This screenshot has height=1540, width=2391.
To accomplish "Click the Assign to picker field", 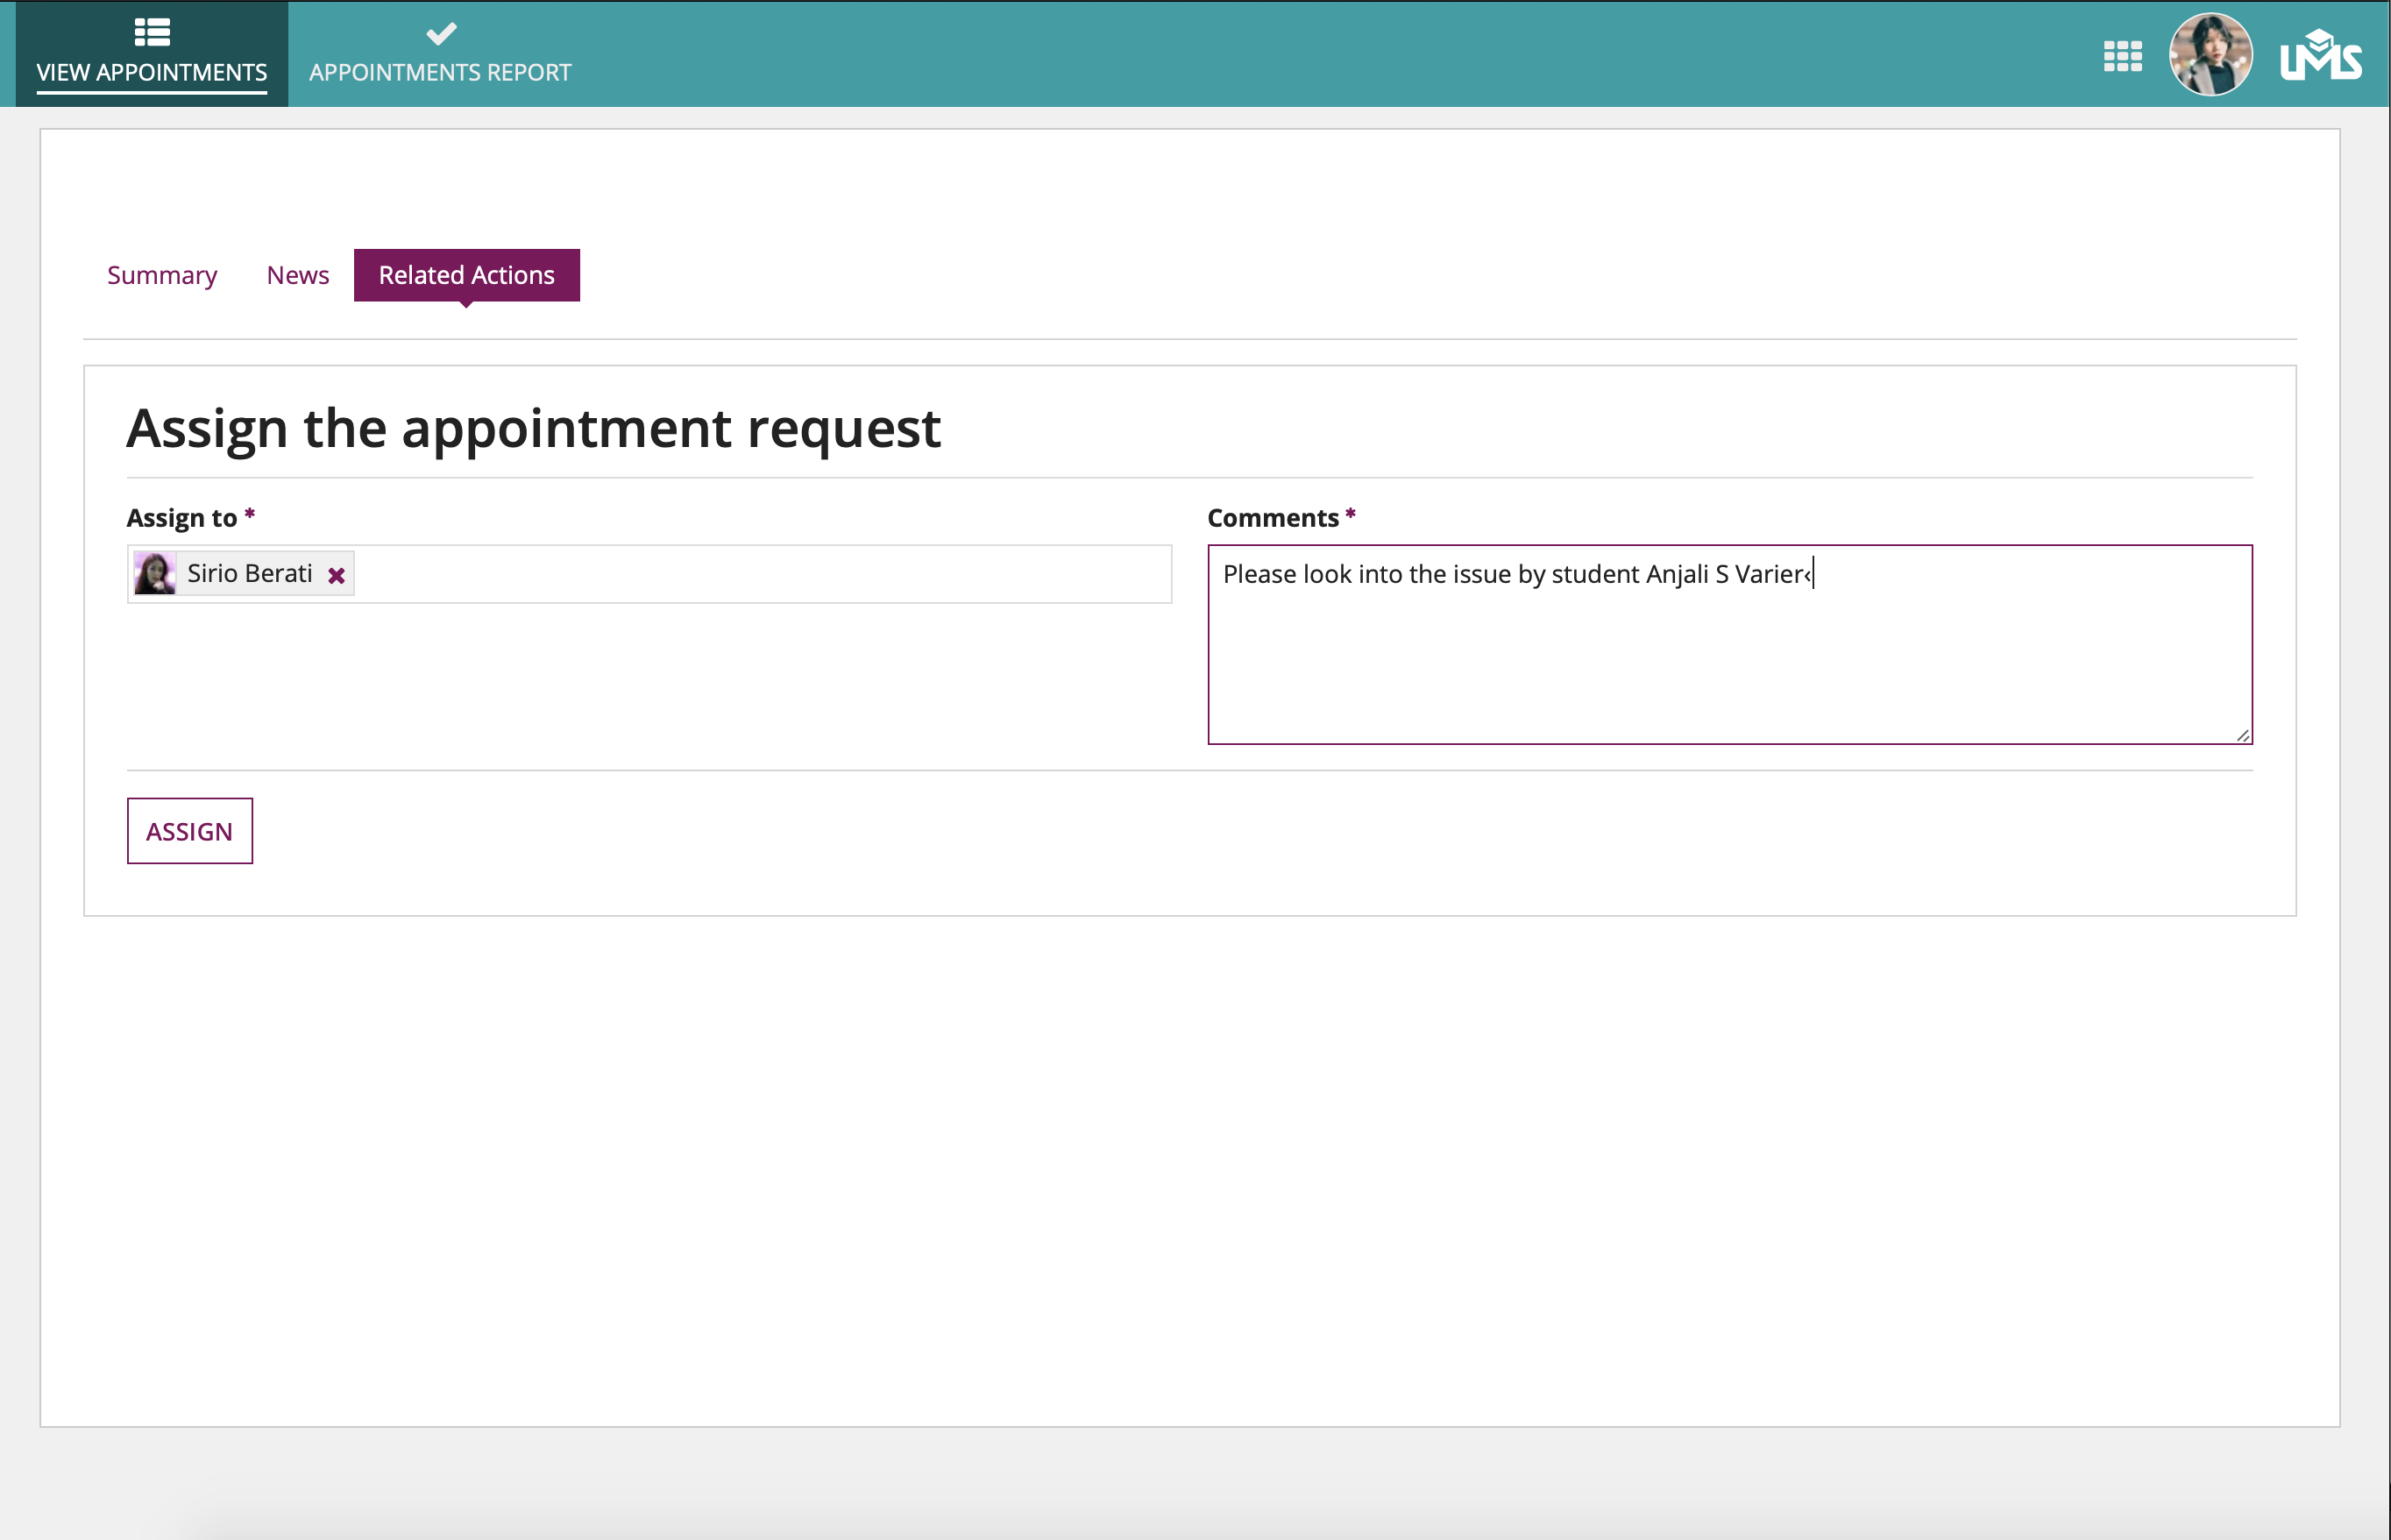I will (760, 574).
